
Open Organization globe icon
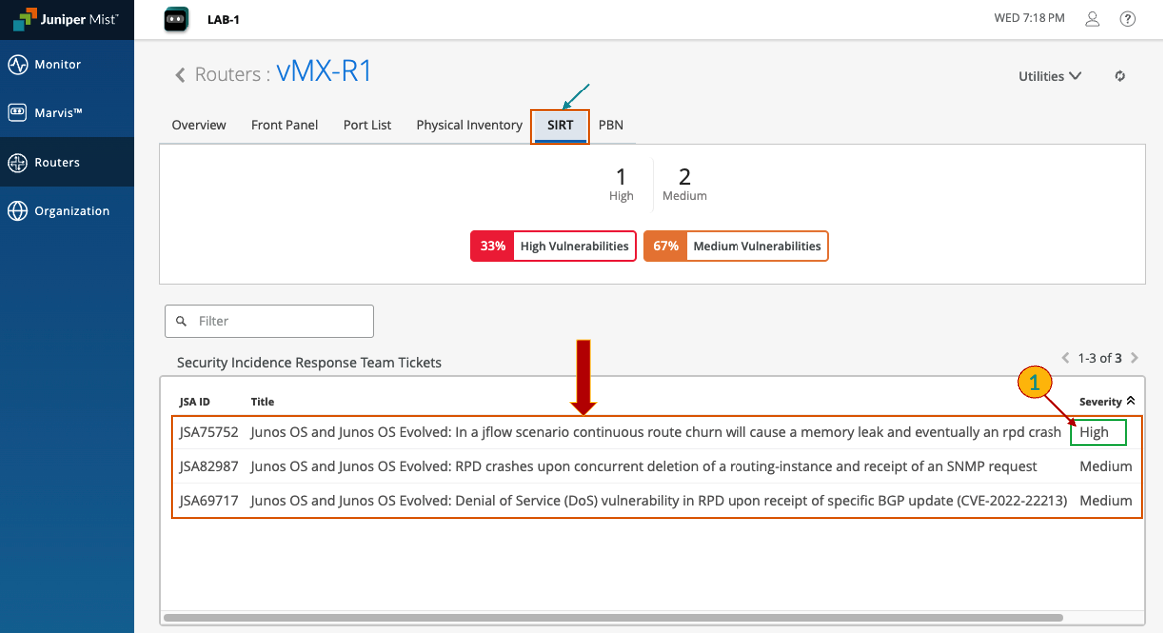17,211
